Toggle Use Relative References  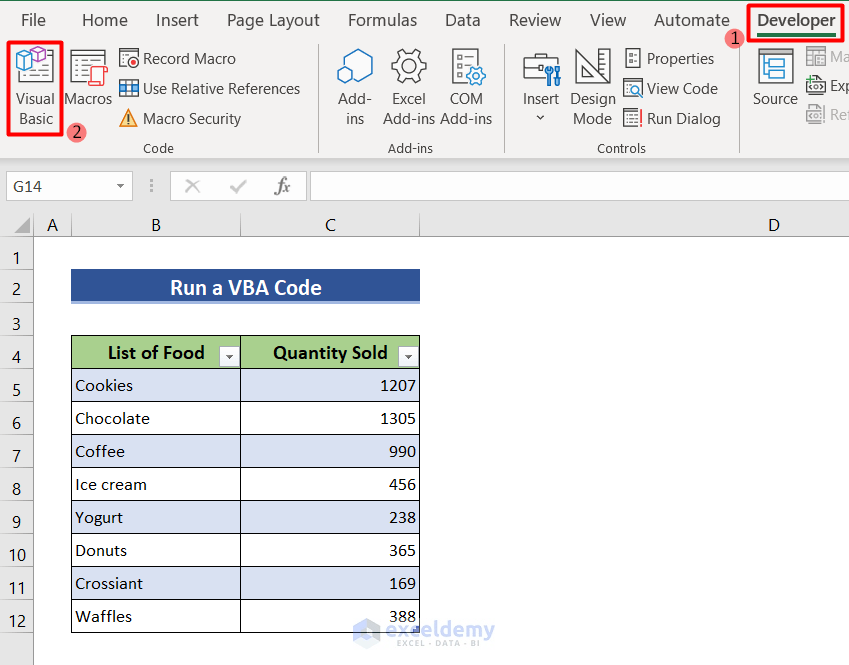point(211,88)
